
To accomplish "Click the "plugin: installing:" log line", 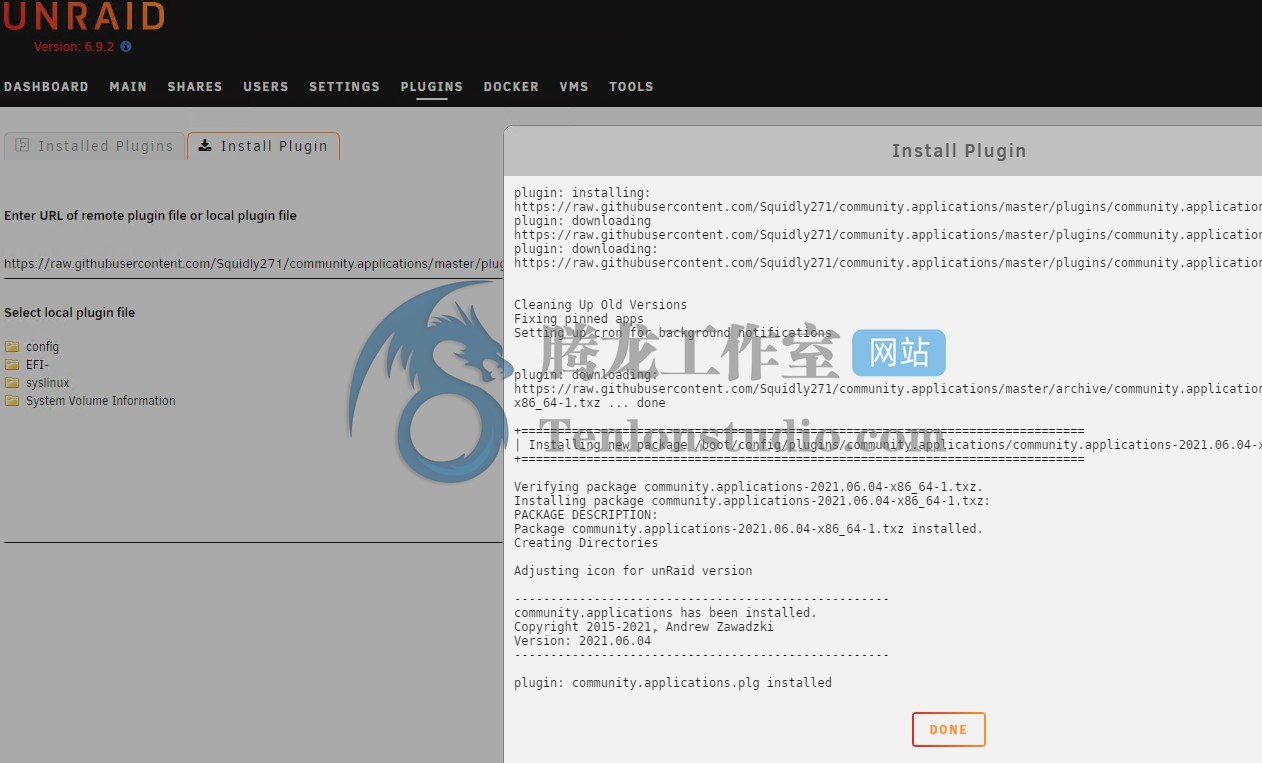I will (x=582, y=193).
